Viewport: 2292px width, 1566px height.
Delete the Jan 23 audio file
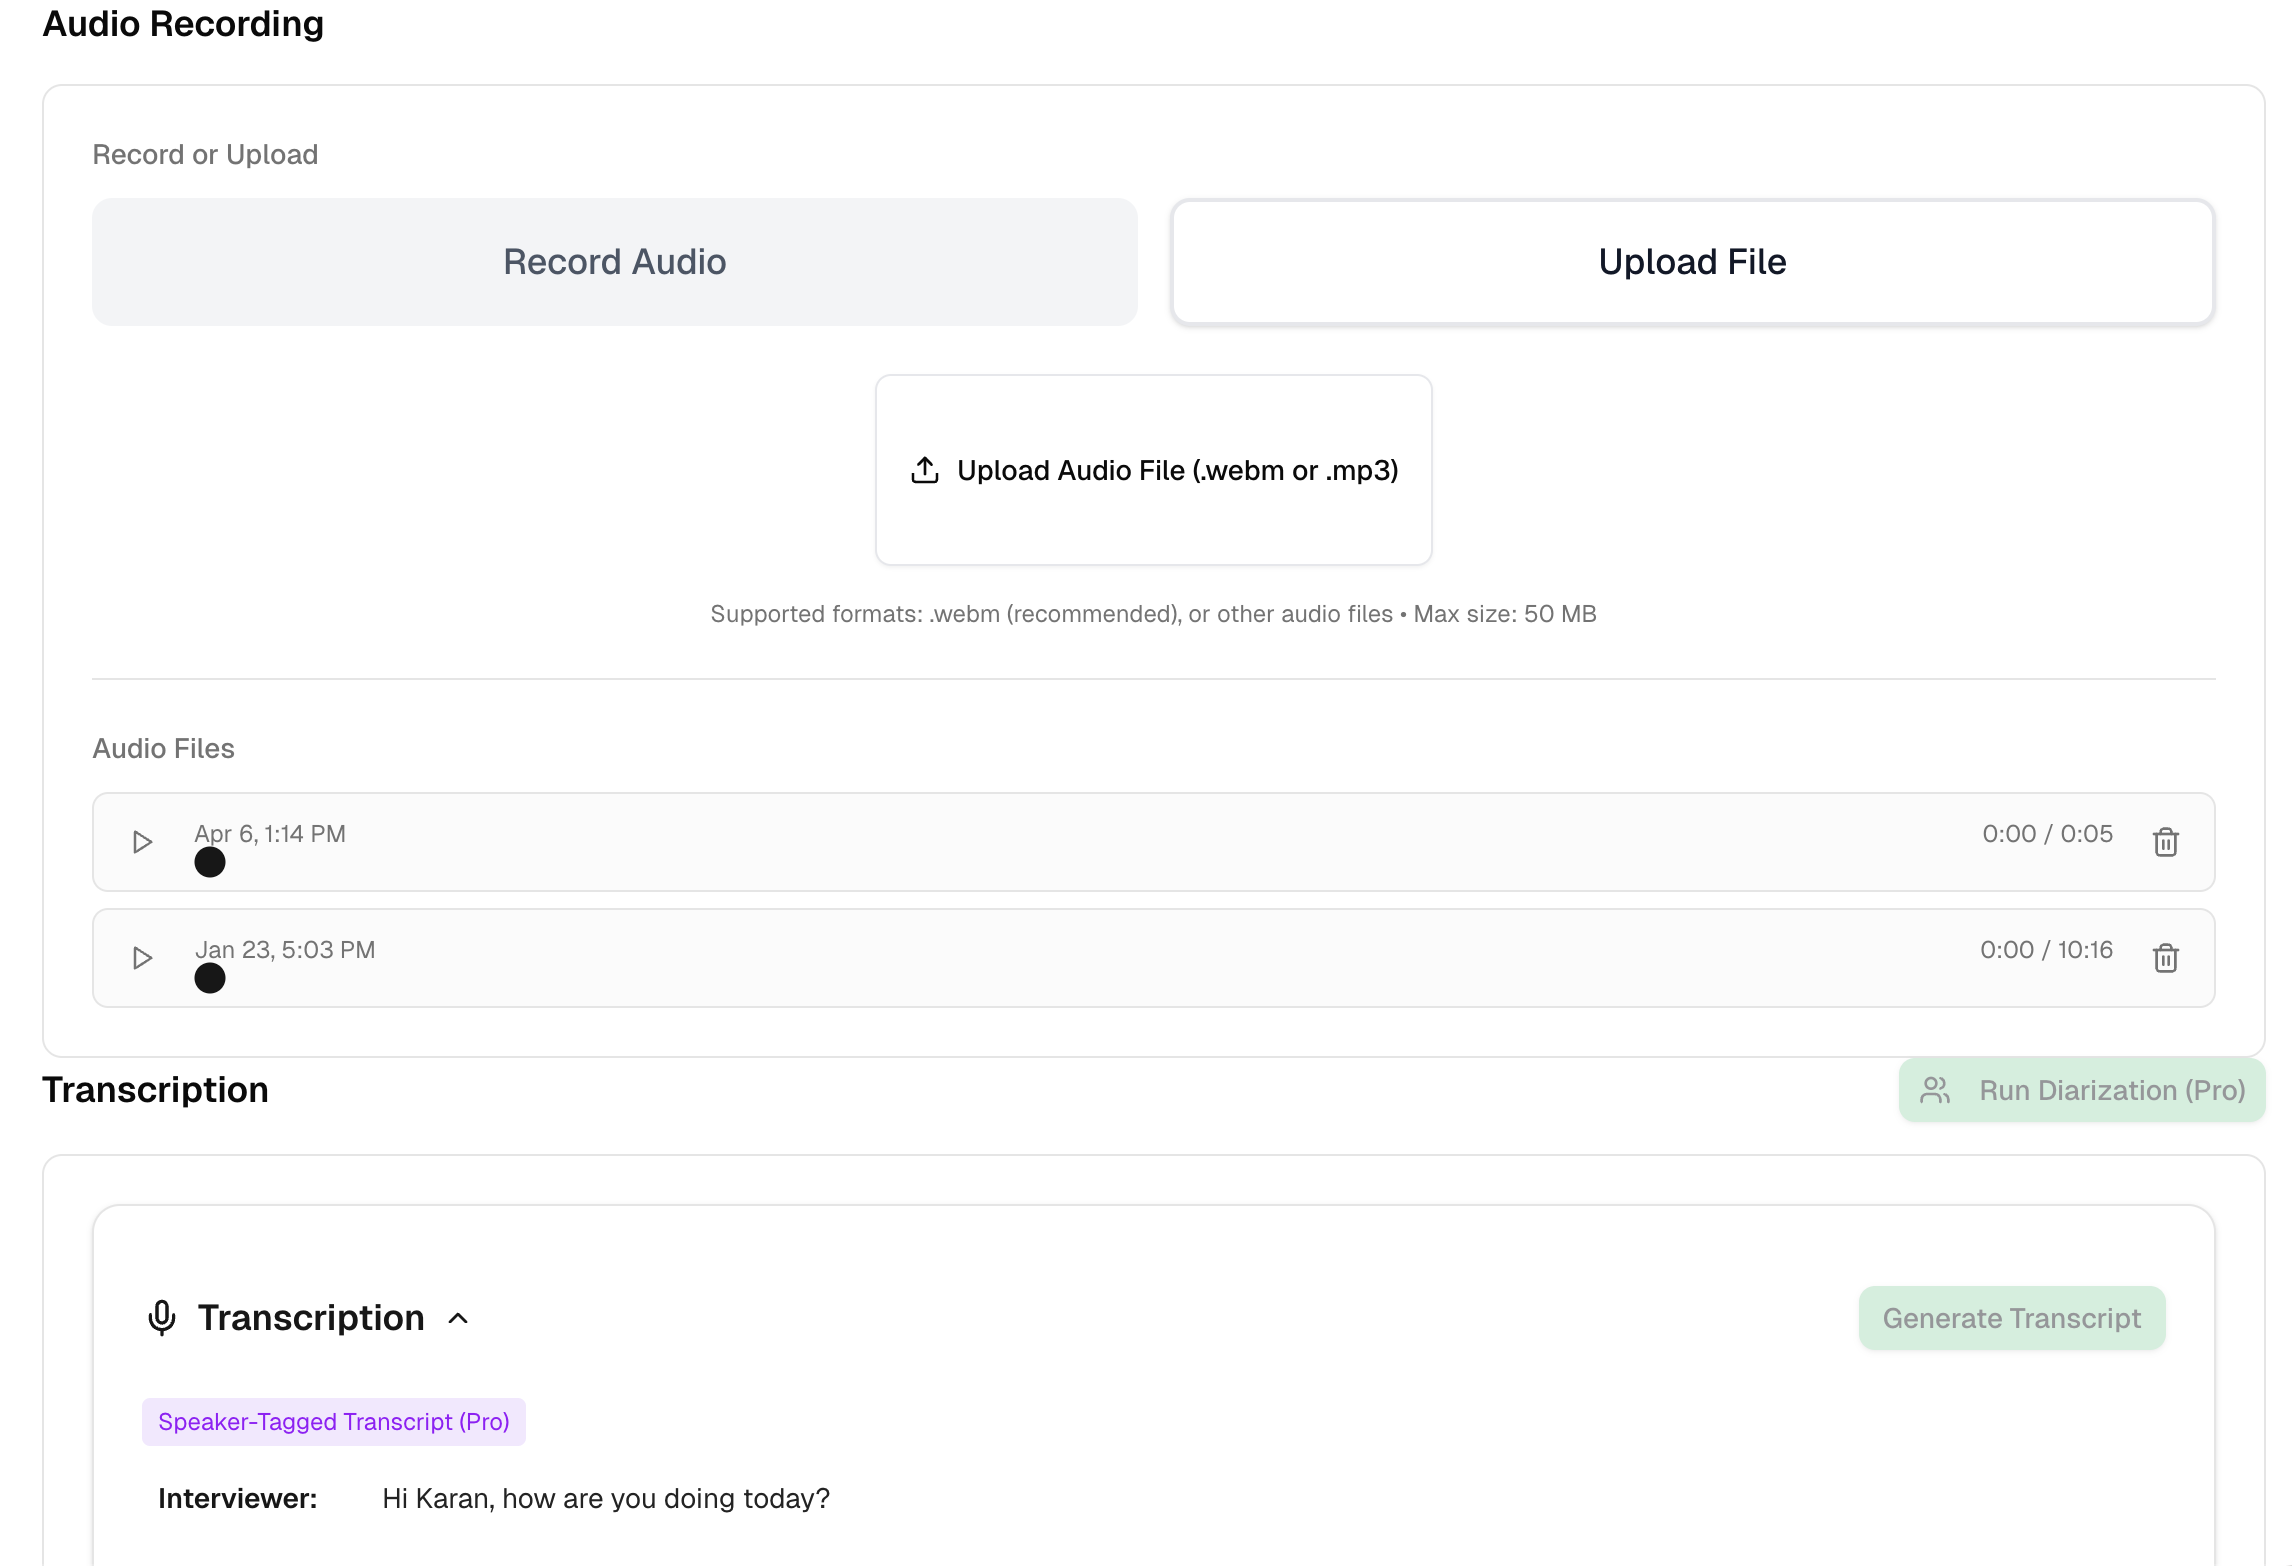2165,958
